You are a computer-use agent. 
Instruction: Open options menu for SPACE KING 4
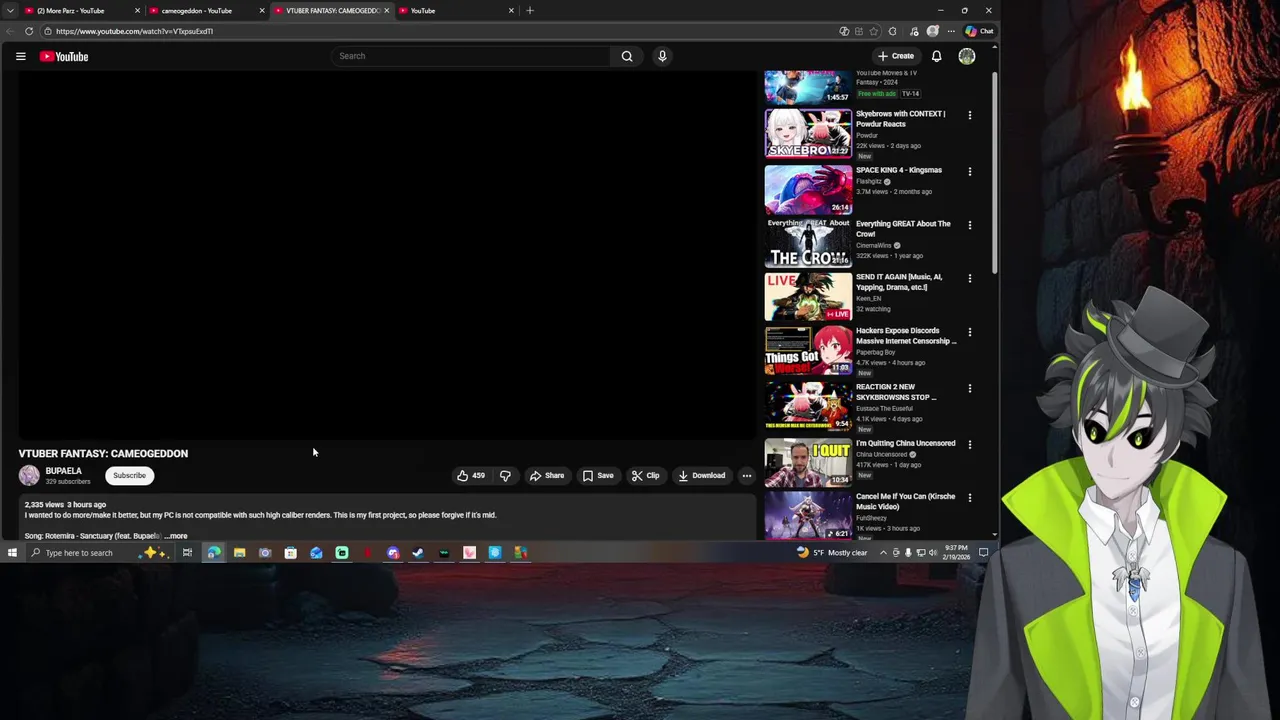pyautogui.click(x=969, y=171)
